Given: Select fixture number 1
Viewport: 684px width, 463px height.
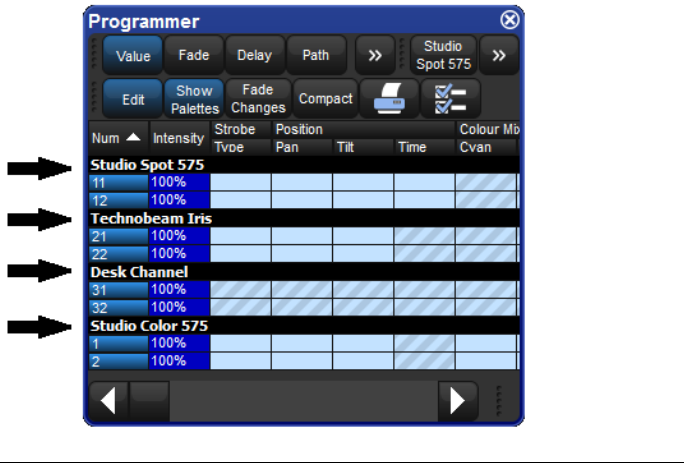Looking at the screenshot, I should pos(119,343).
